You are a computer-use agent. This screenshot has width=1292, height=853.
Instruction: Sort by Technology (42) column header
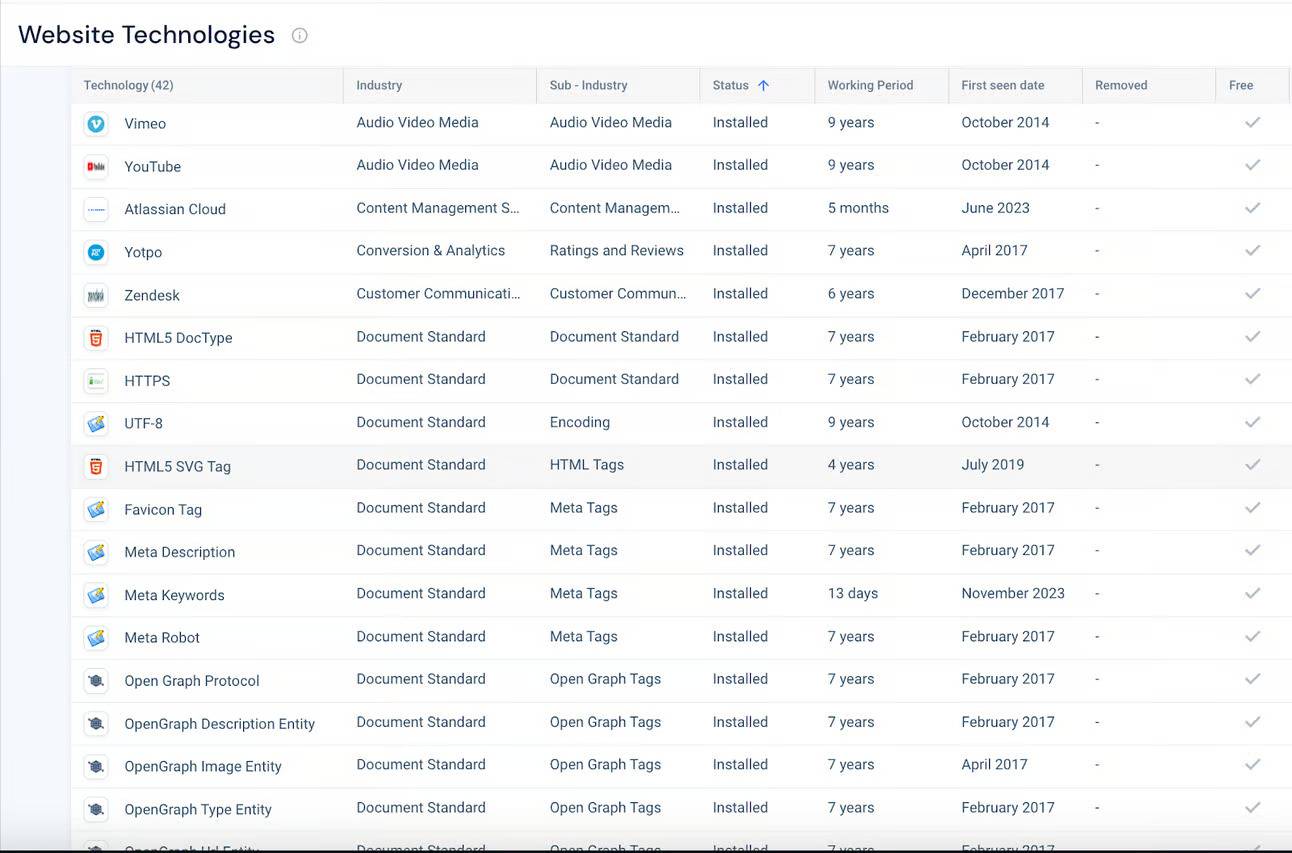tap(128, 85)
